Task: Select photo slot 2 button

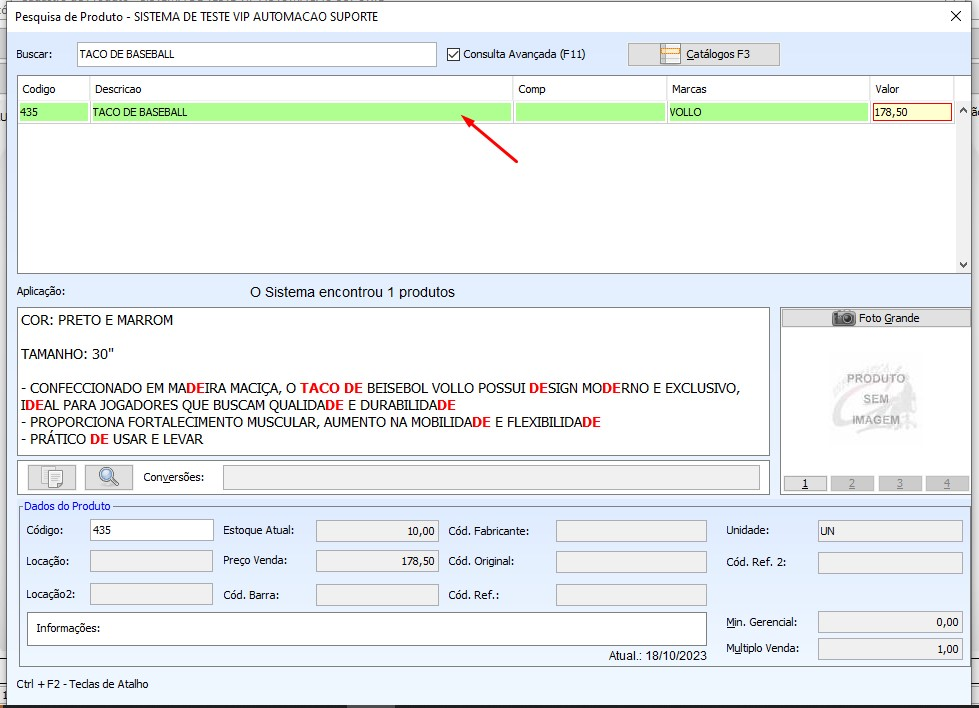Action: (x=852, y=483)
